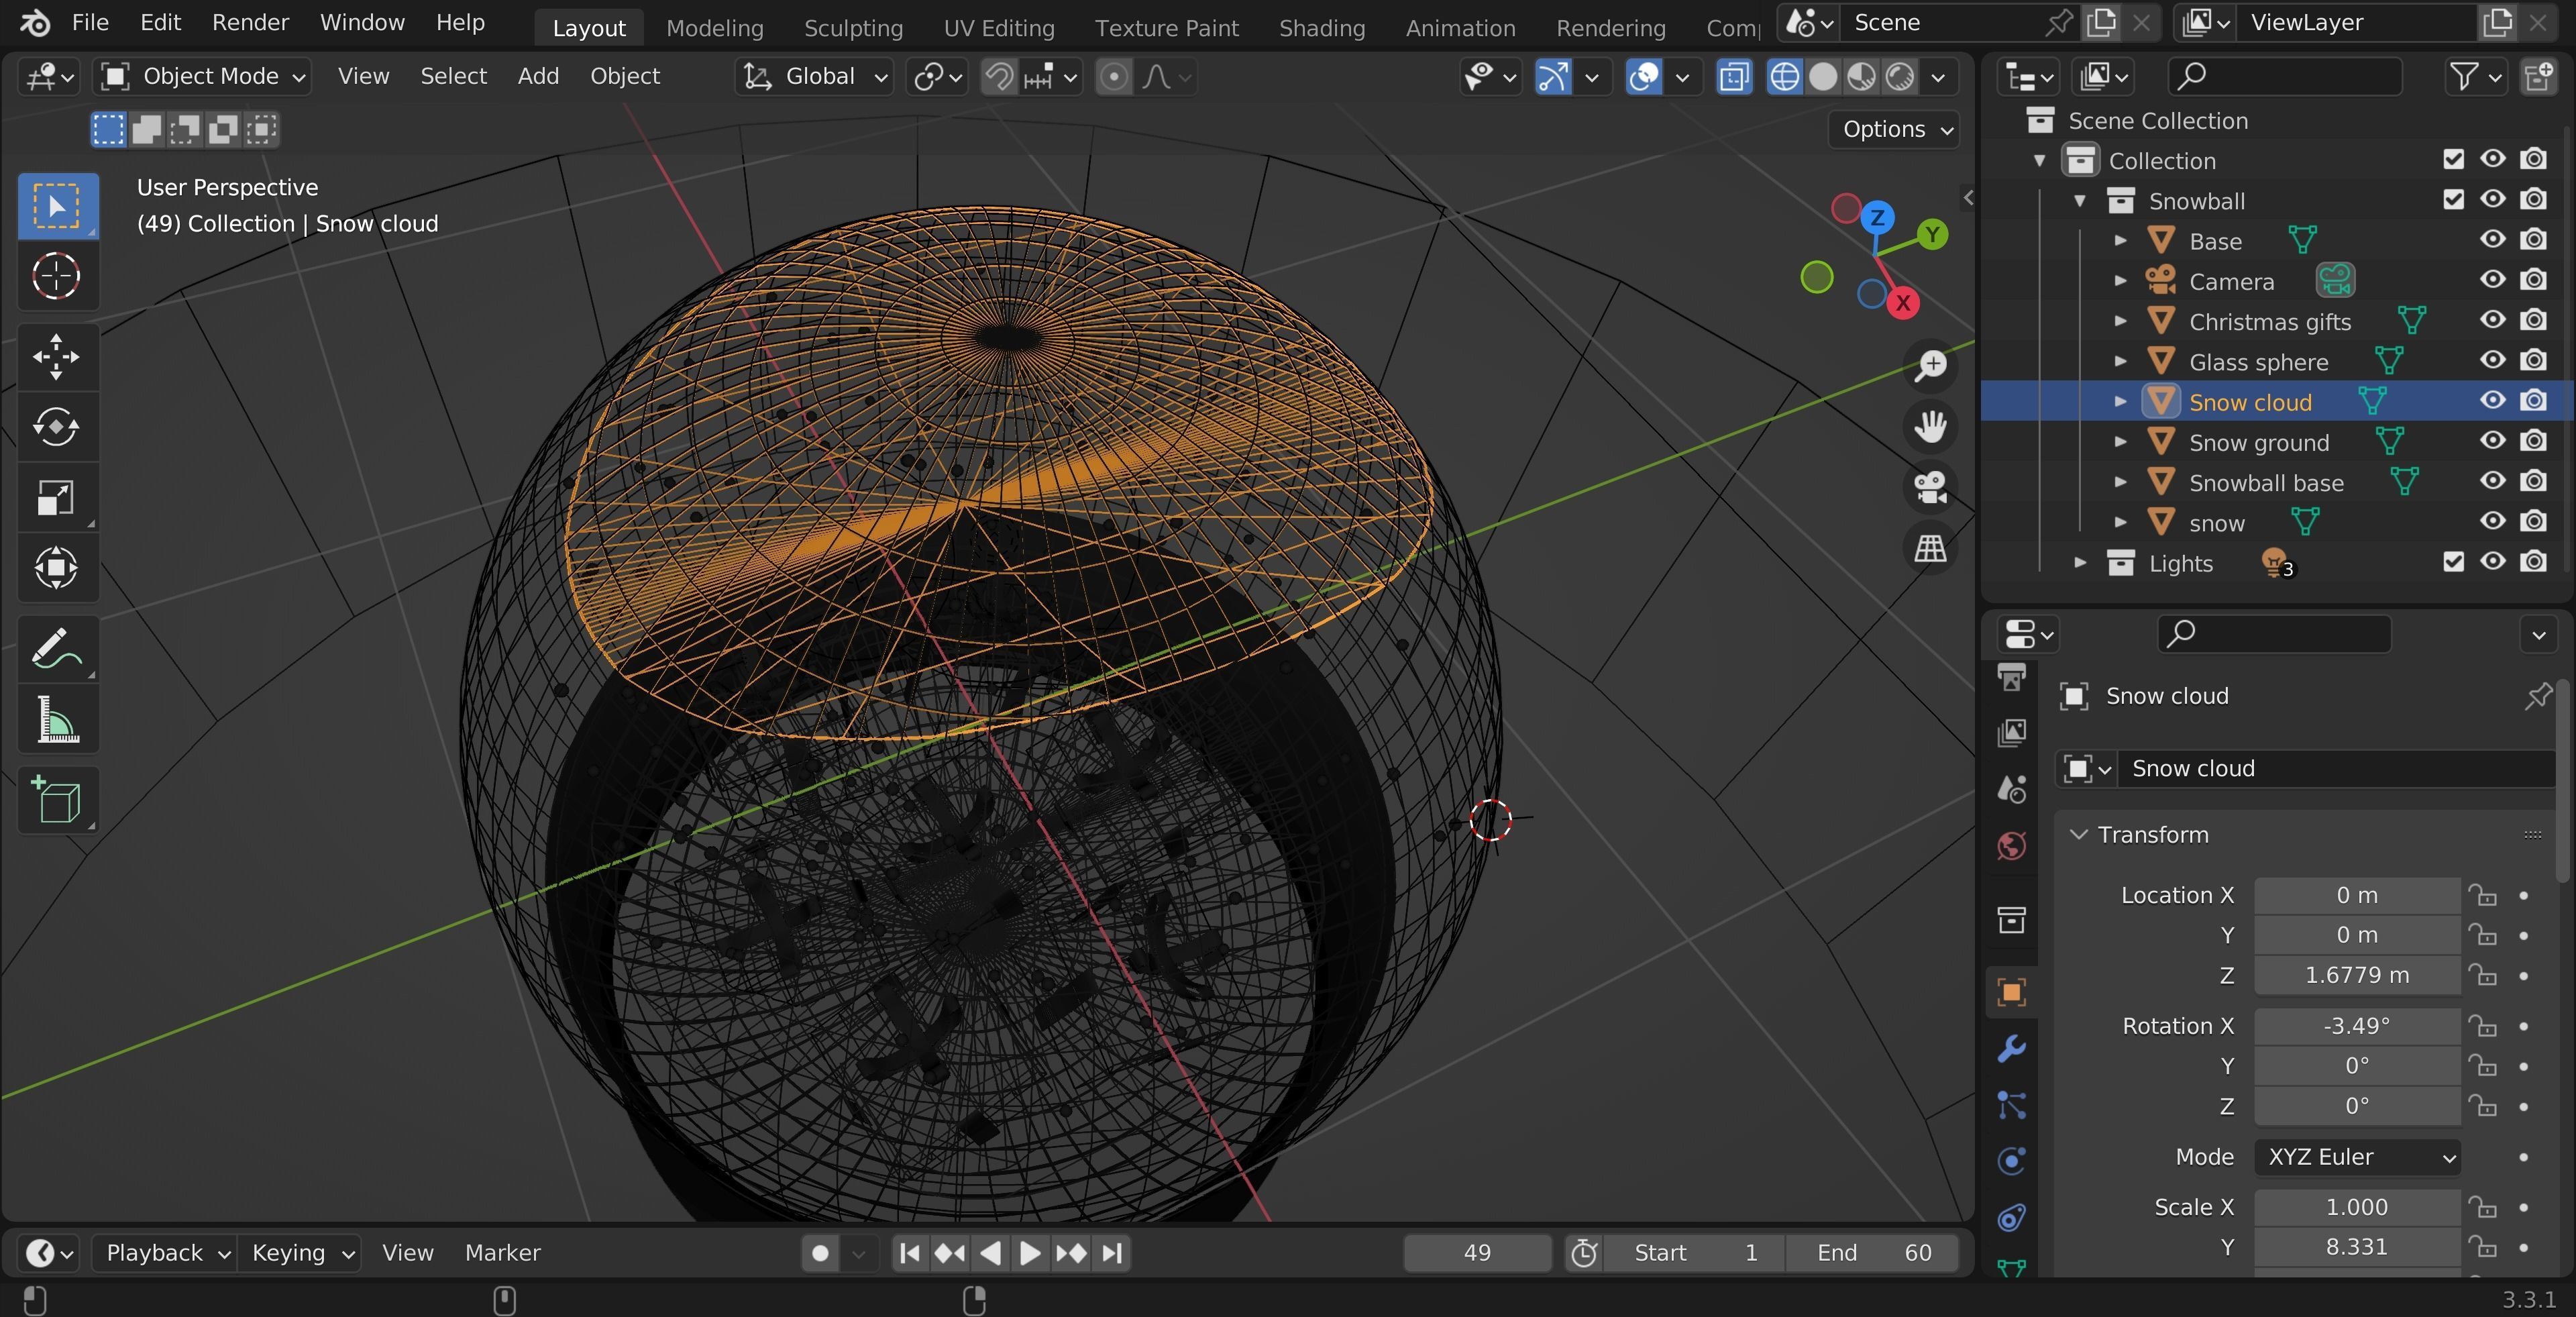This screenshot has width=2576, height=1317.
Task: Select the Transform tool
Action: [57, 568]
